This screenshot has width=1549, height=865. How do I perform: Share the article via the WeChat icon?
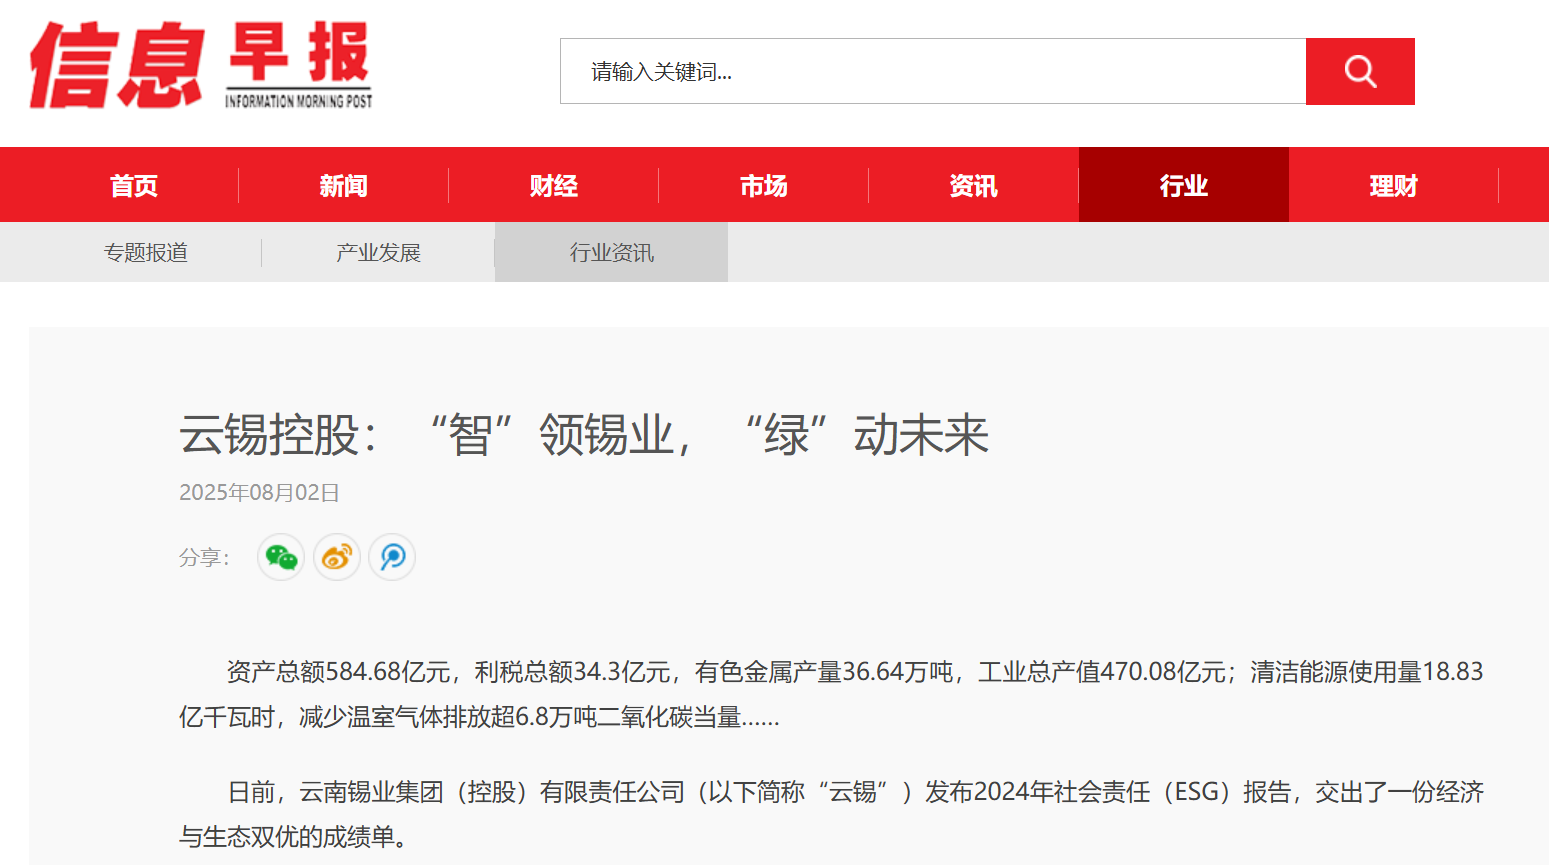pyautogui.click(x=281, y=557)
